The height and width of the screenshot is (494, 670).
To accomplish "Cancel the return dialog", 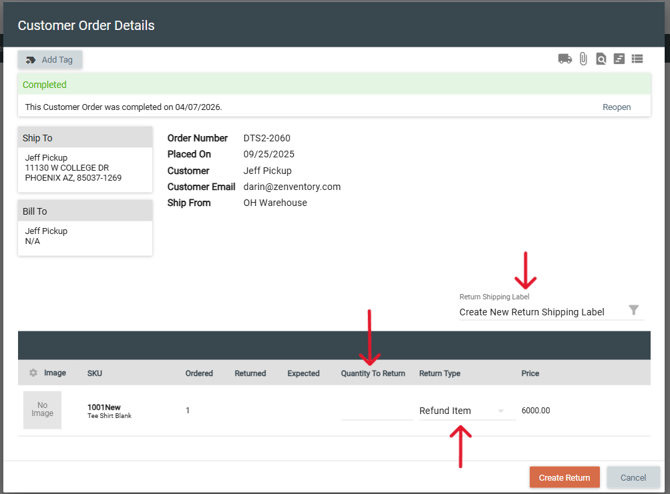I will click(x=633, y=477).
